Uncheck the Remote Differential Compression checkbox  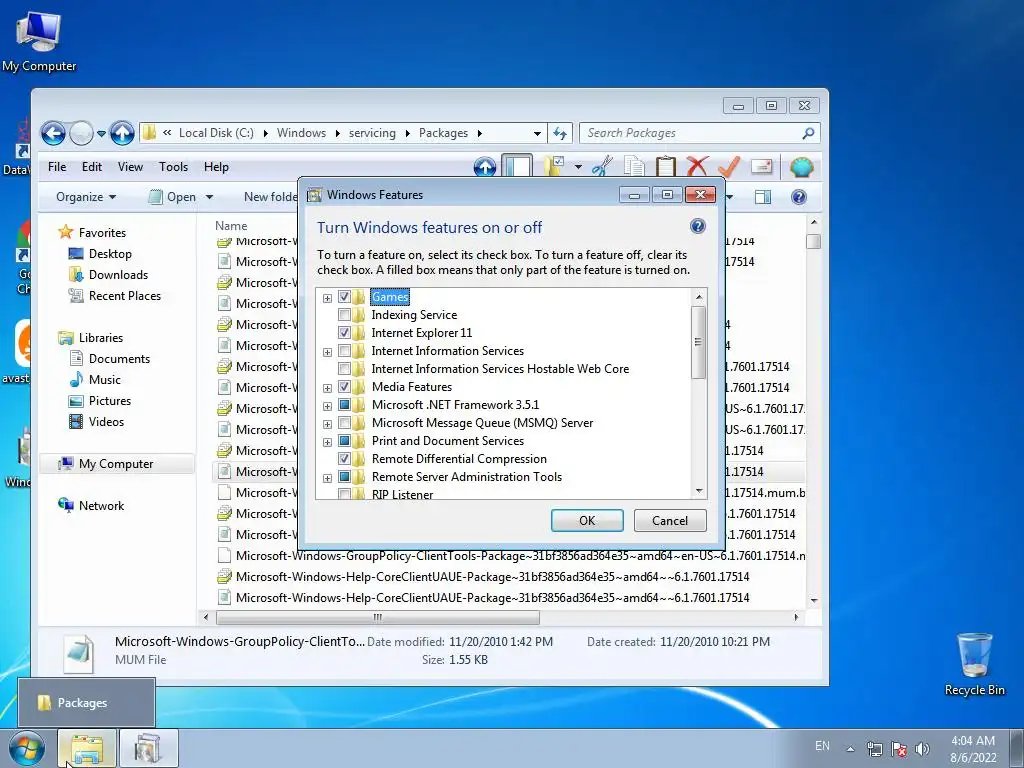(344, 459)
